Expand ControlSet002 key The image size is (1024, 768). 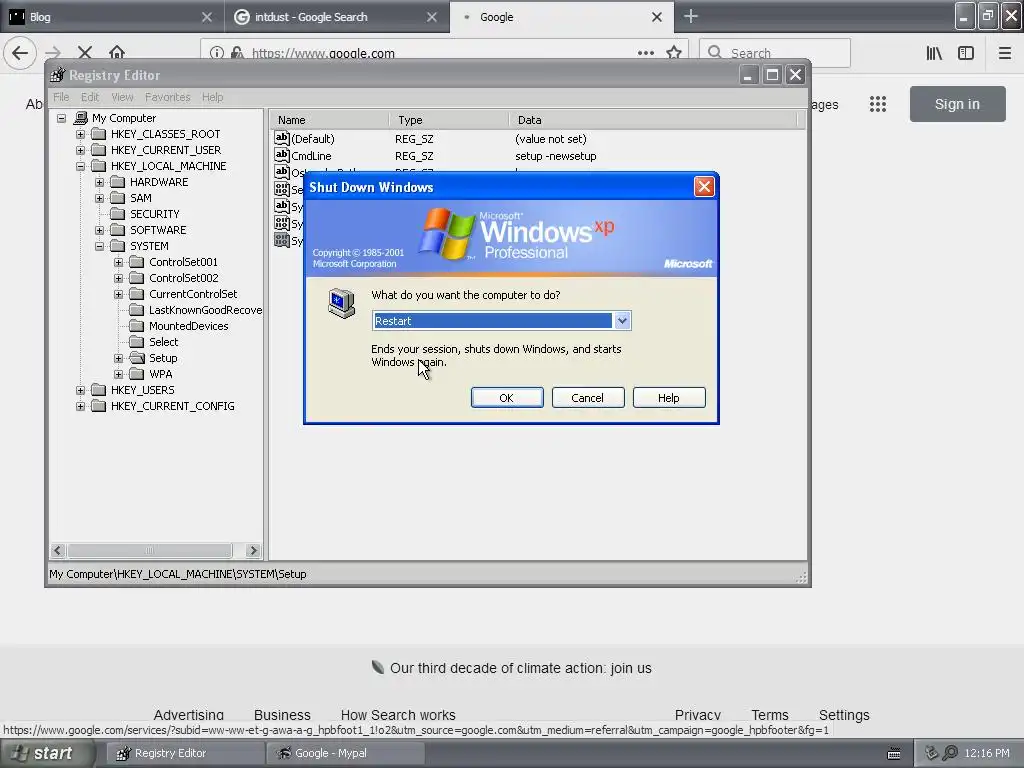(x=118, y=278)
